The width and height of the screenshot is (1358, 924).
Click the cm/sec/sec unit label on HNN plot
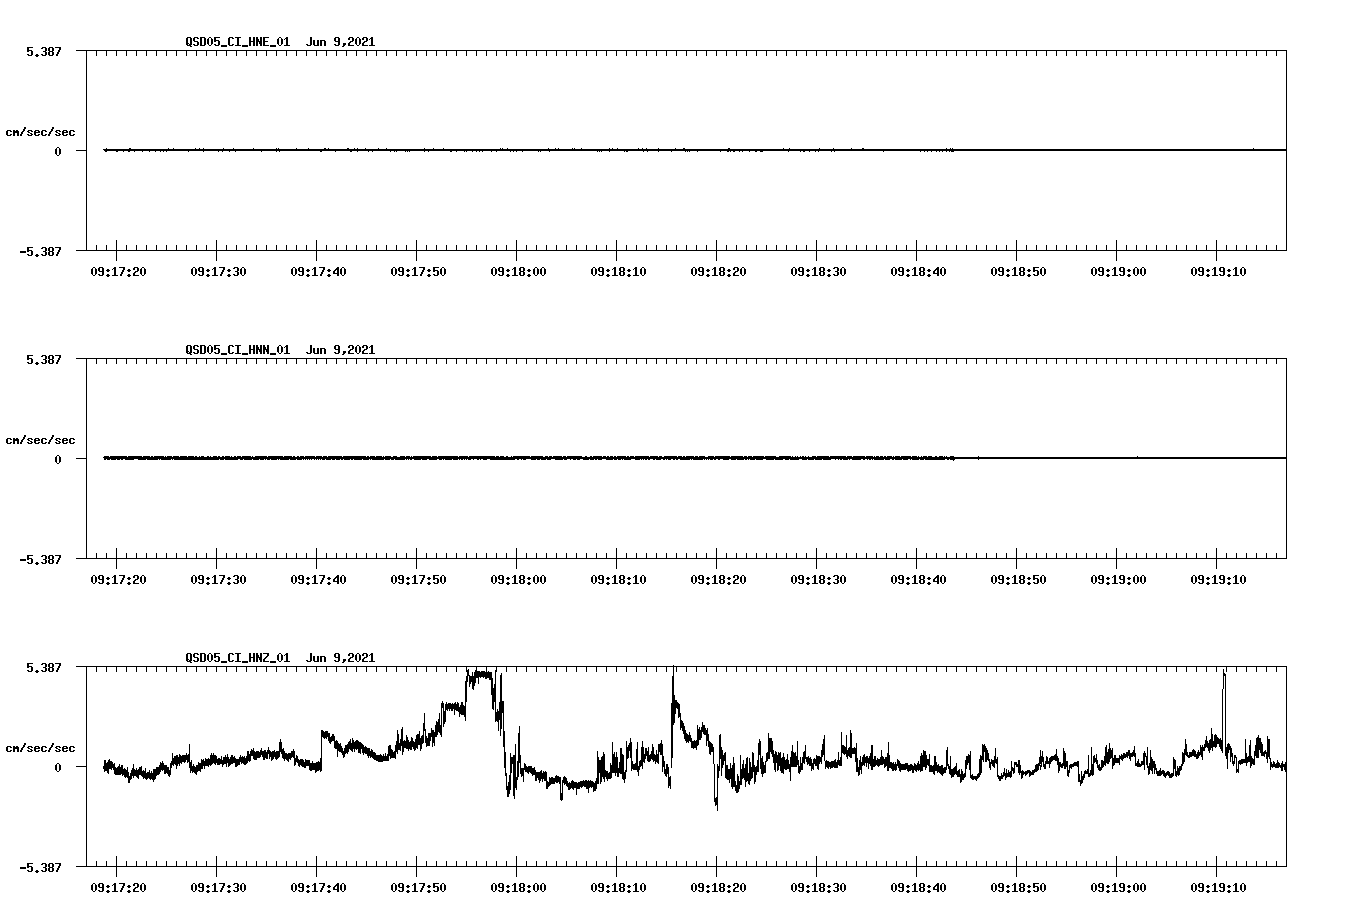41,440
